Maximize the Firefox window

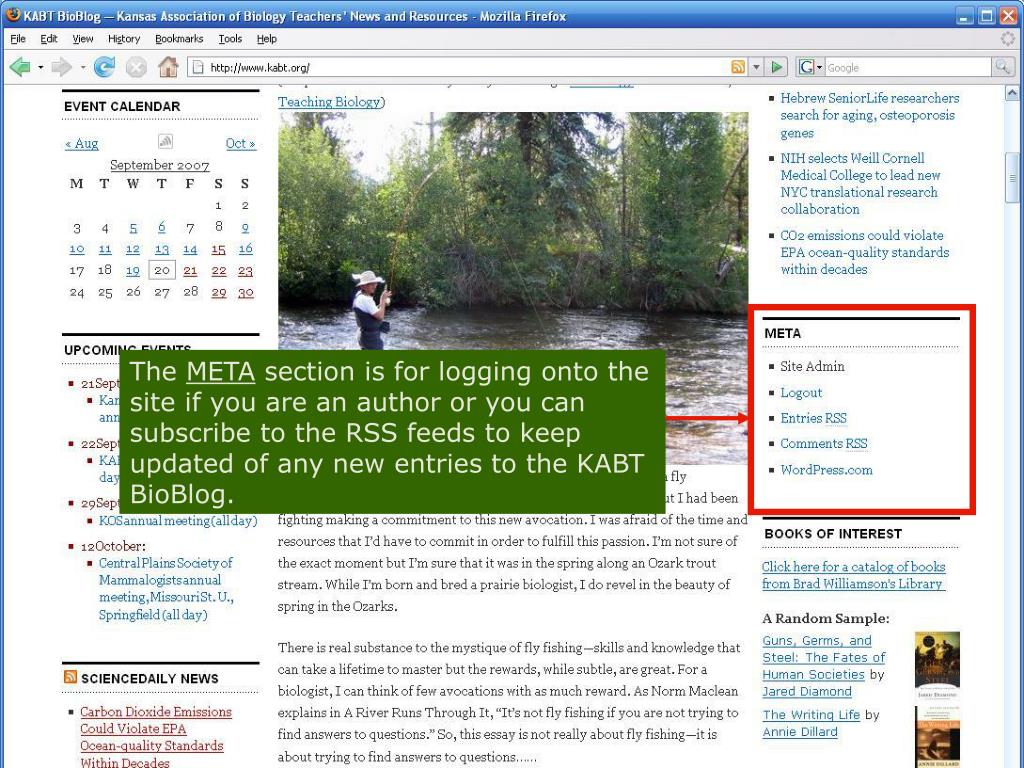click(x=987, y=16)
